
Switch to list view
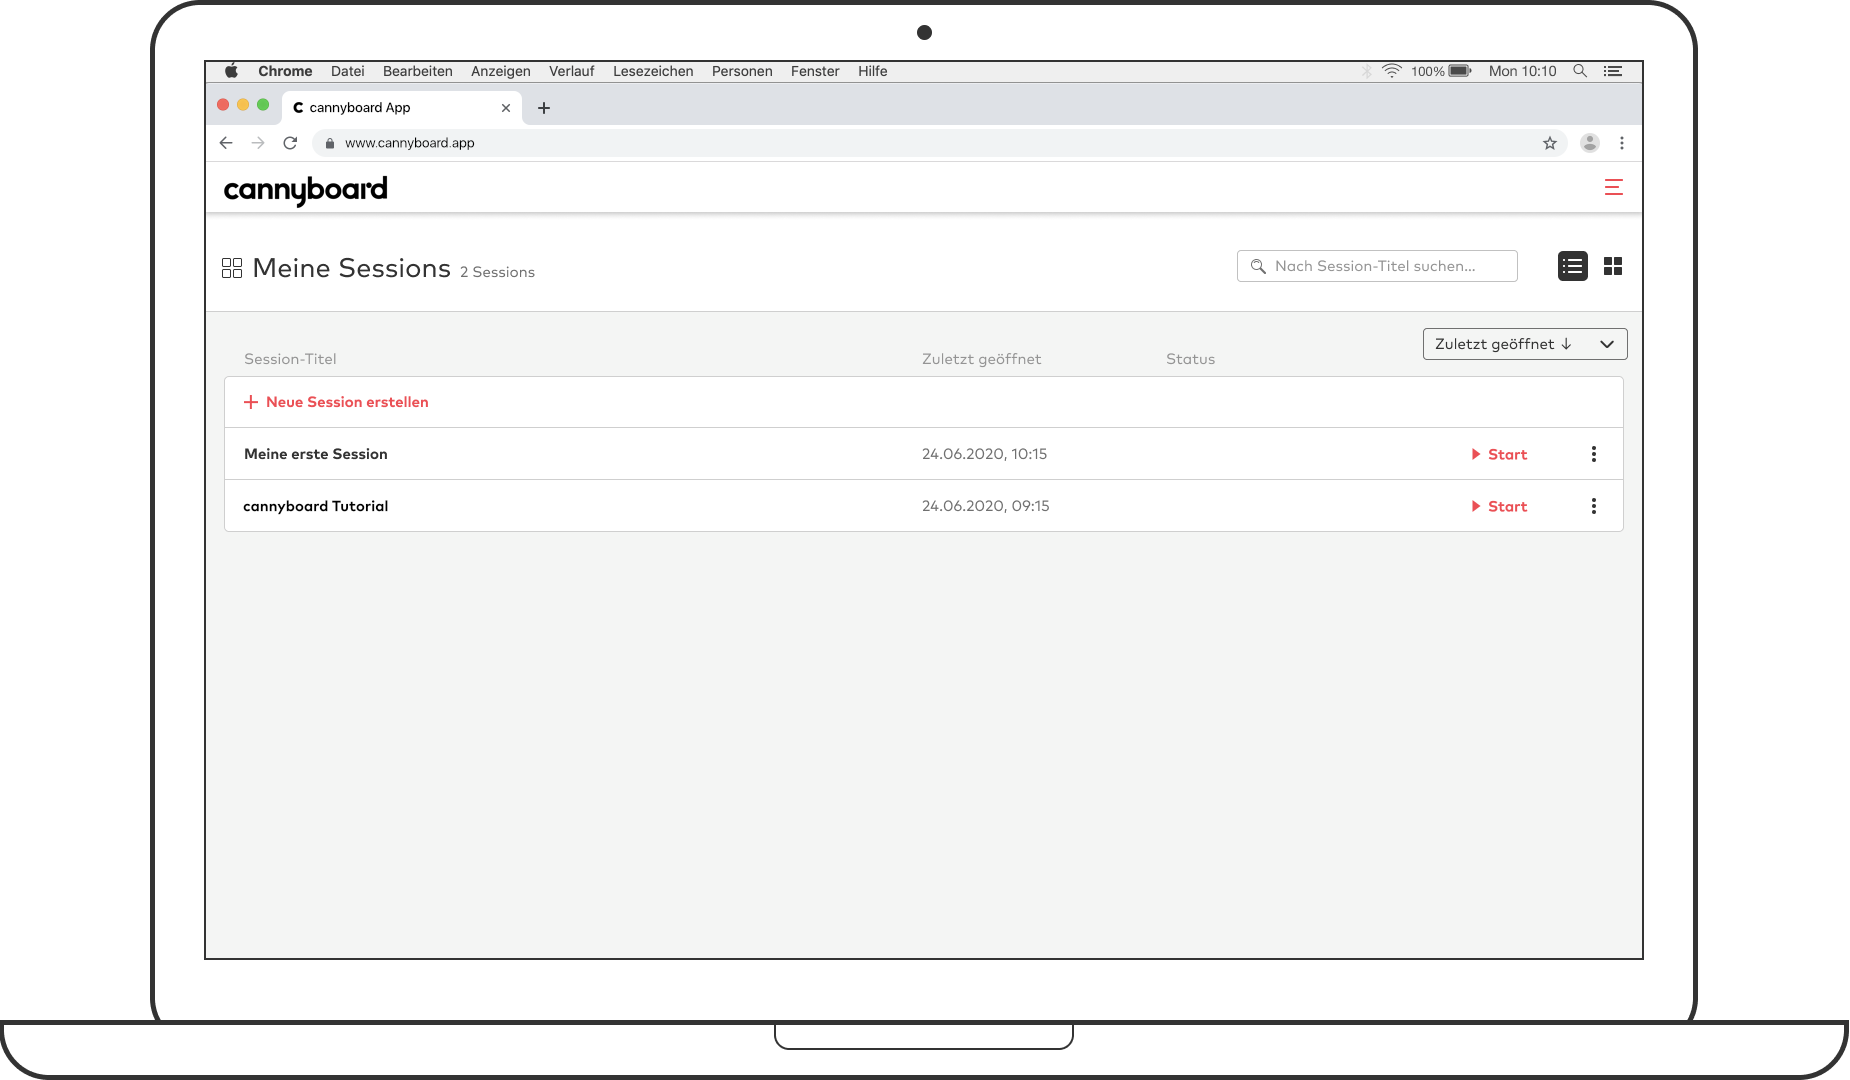click(1572, 266)
